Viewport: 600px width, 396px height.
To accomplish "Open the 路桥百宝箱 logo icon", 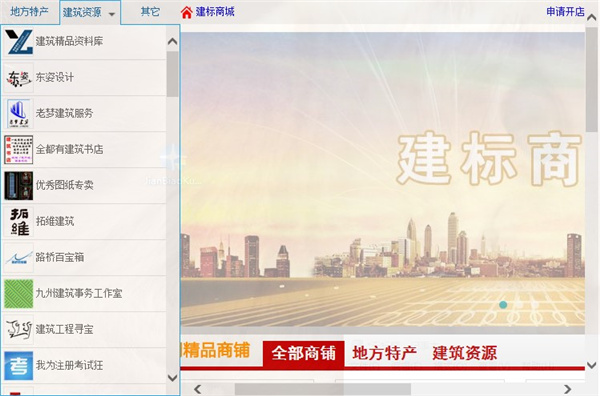I will pyautogui.click(x=19, y=257).
